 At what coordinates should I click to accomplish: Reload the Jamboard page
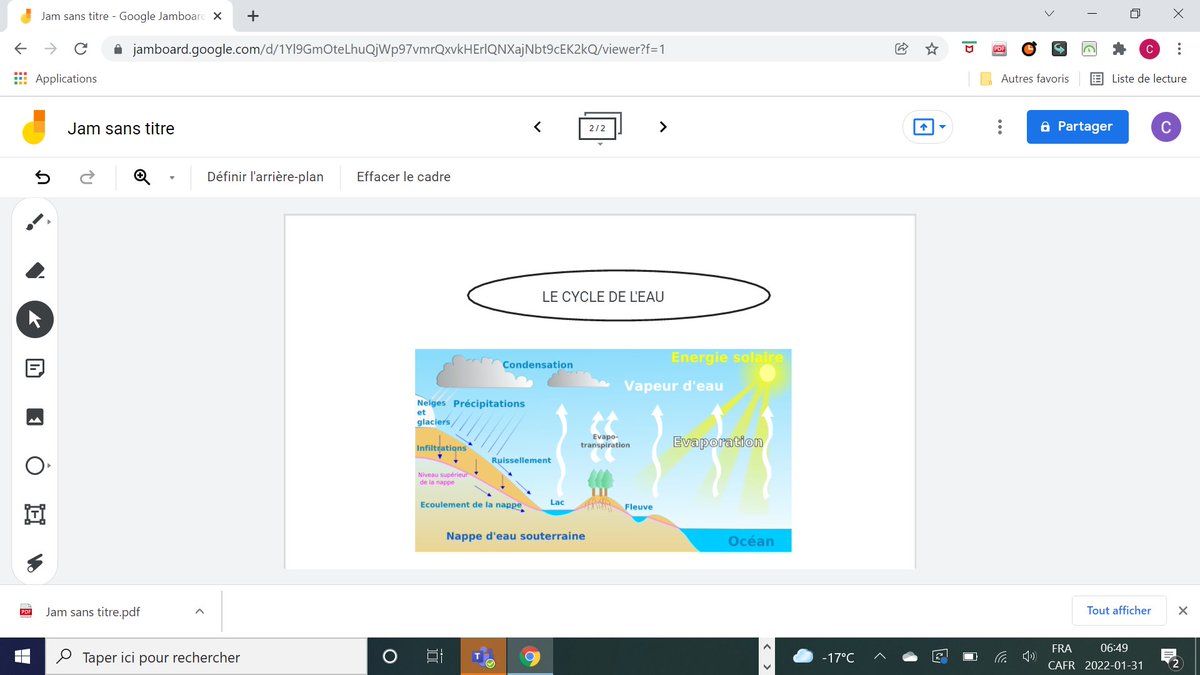click(81, 48)
